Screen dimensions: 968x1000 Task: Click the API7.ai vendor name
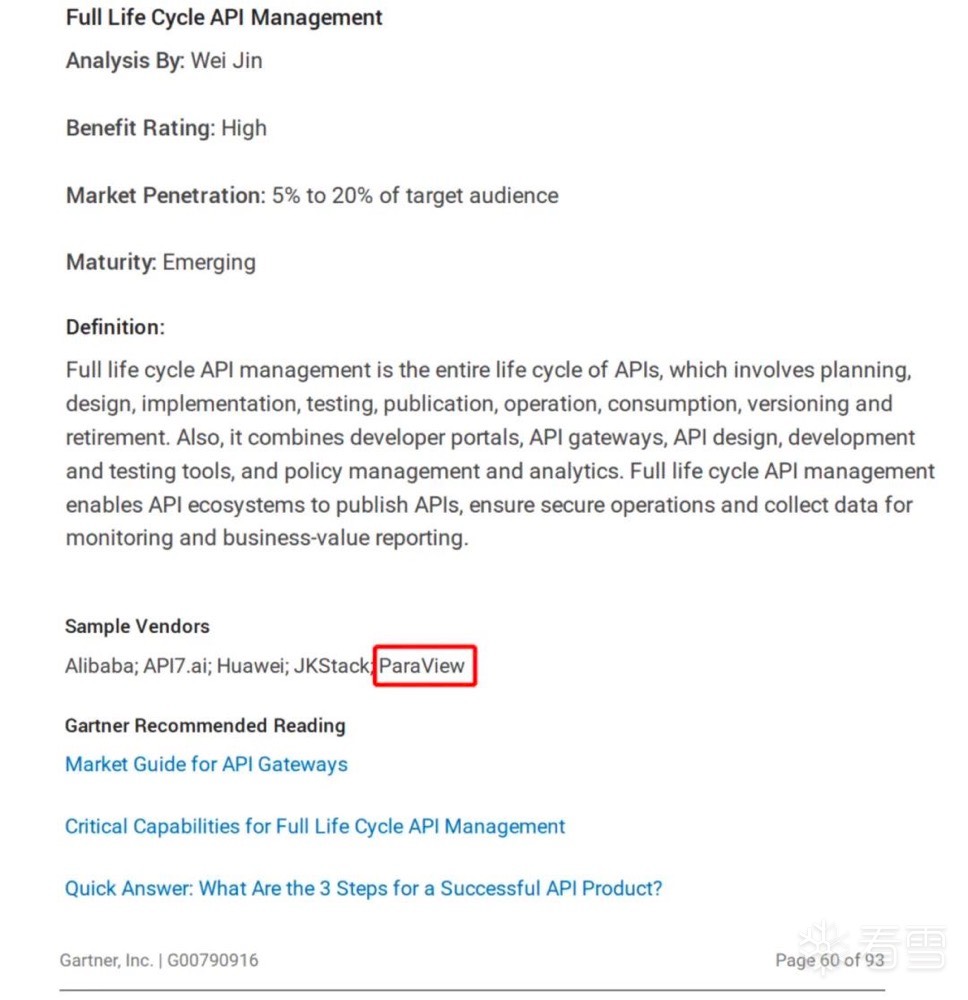click(178, 666)
